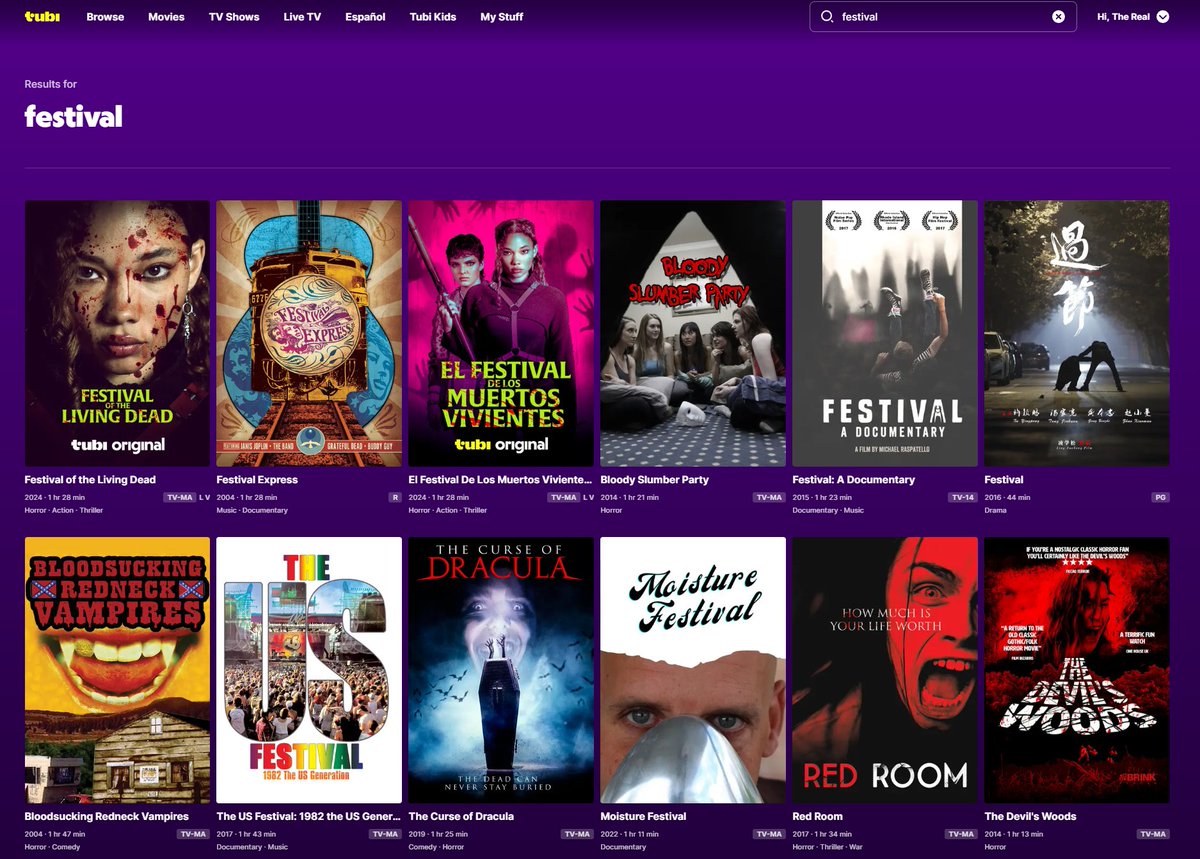Screen dimensions: 1200x859
Task: Open Bloody Slumber Party poster
Action: point(693,333)
